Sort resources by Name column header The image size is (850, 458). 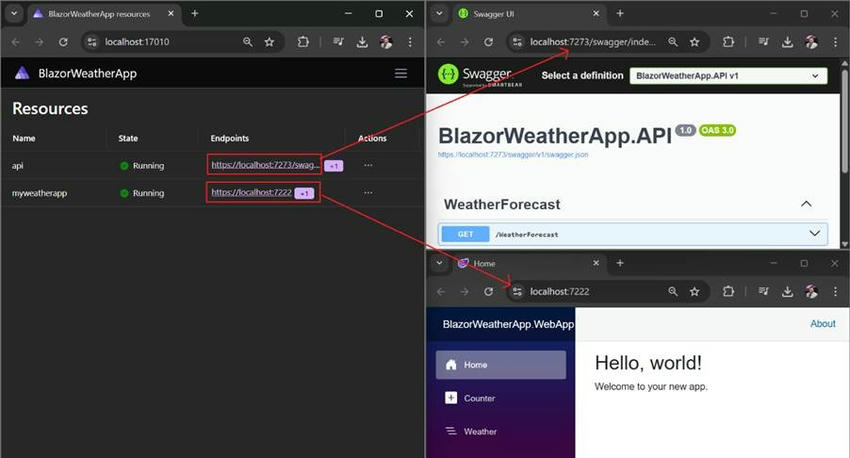coord(24,138)
